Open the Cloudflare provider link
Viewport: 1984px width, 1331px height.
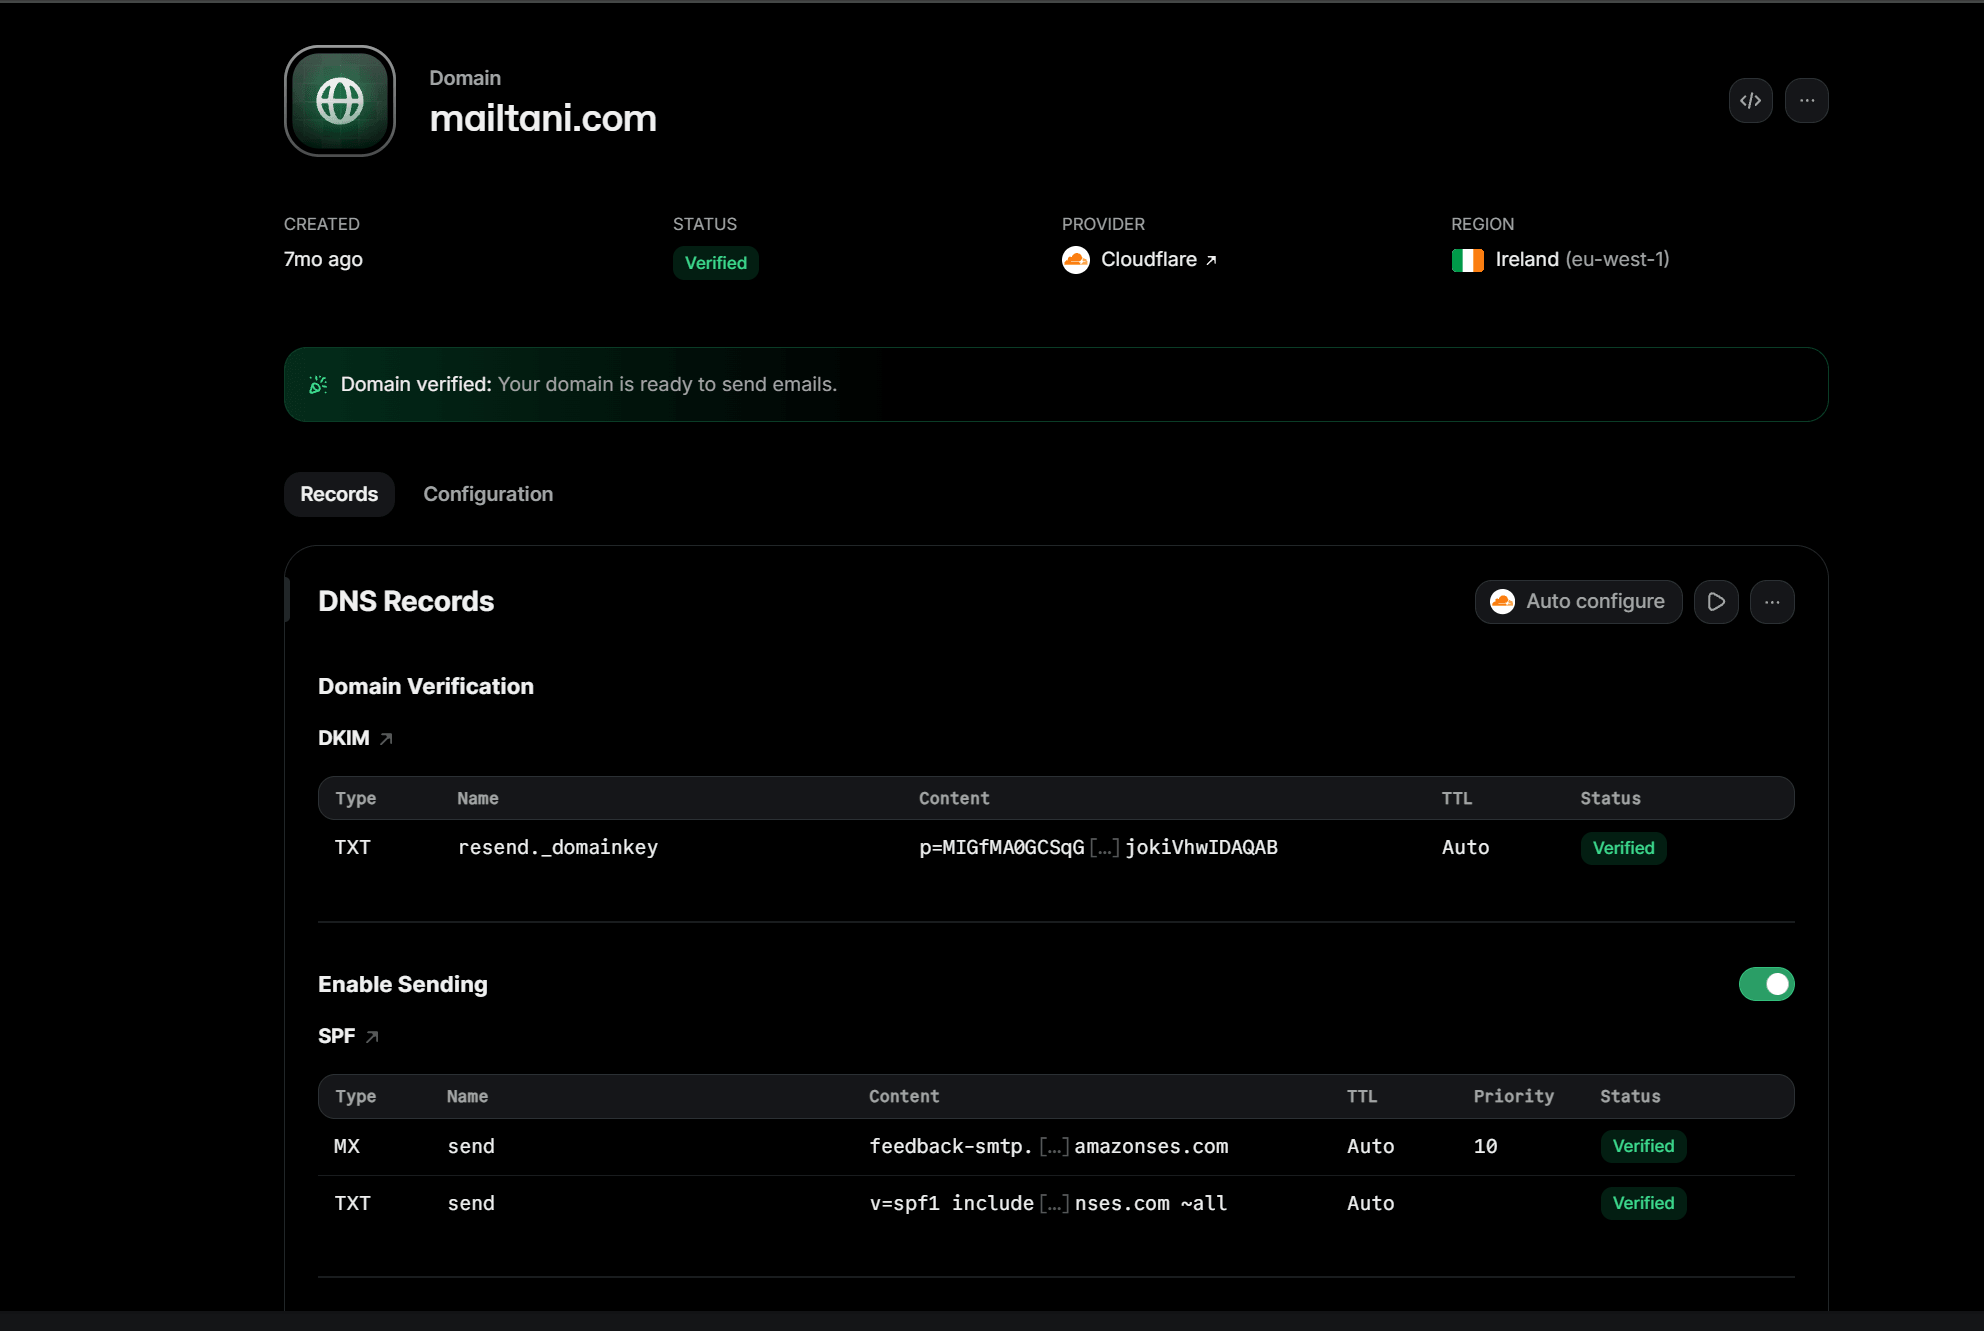[1158, 260]
